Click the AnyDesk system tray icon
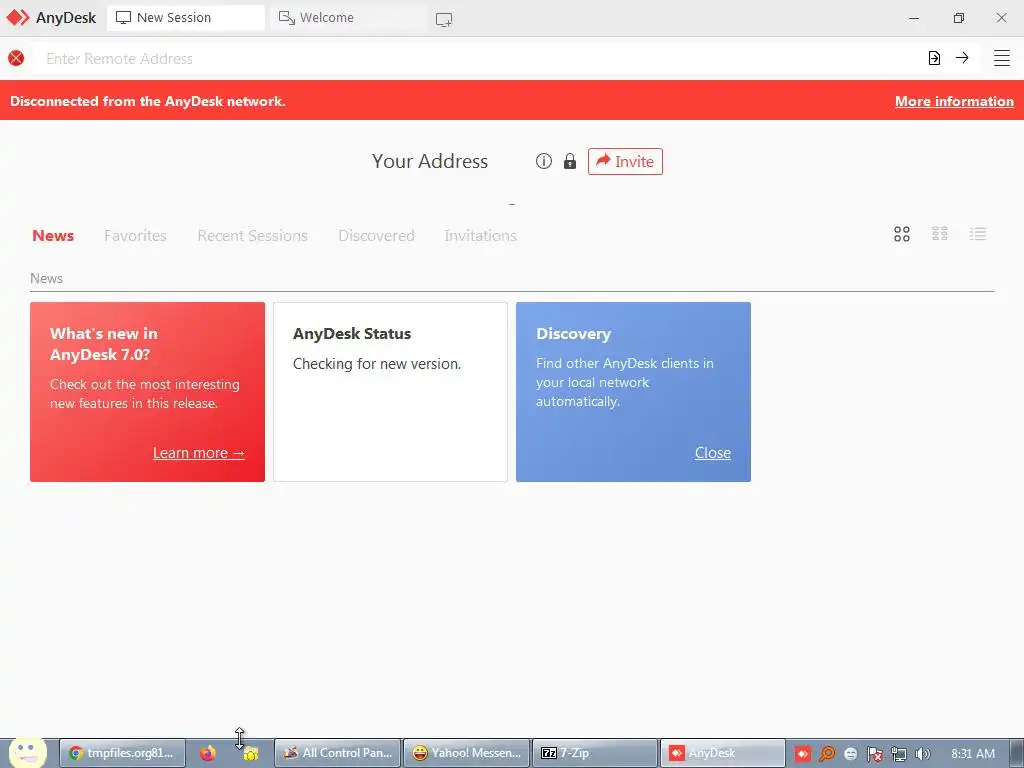 point(803,754)
